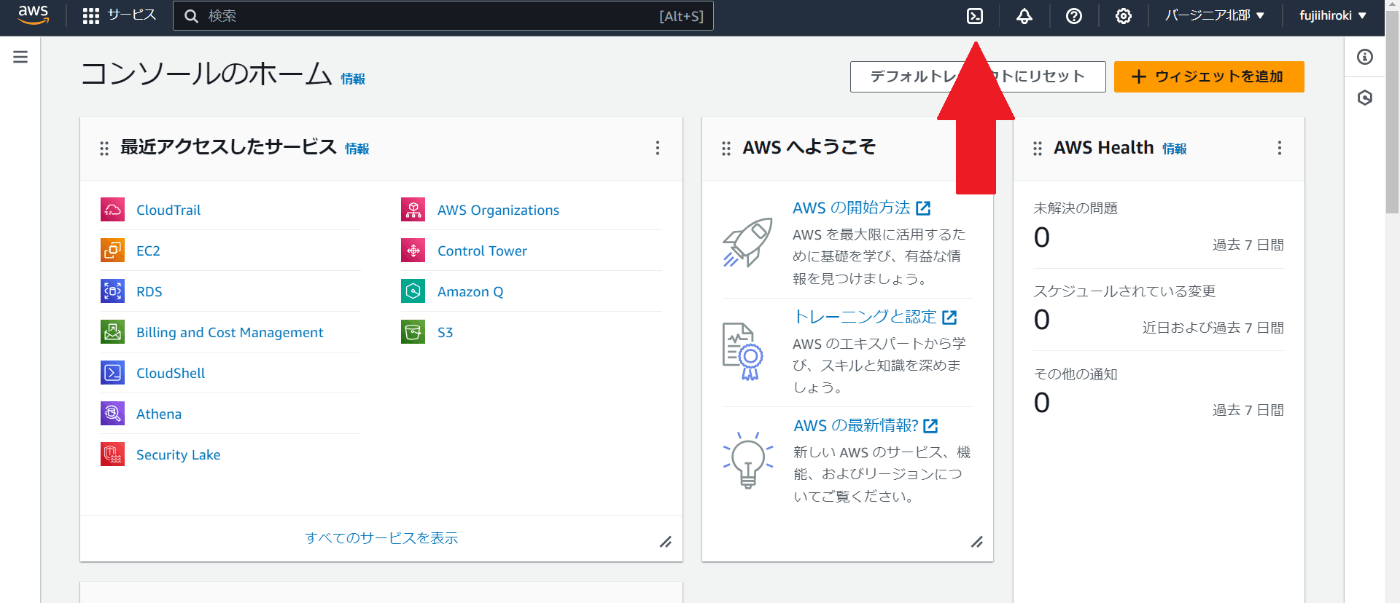1400x603 pixels.
Task: Open the Amazon Q link
Action: tap(470, 292)
